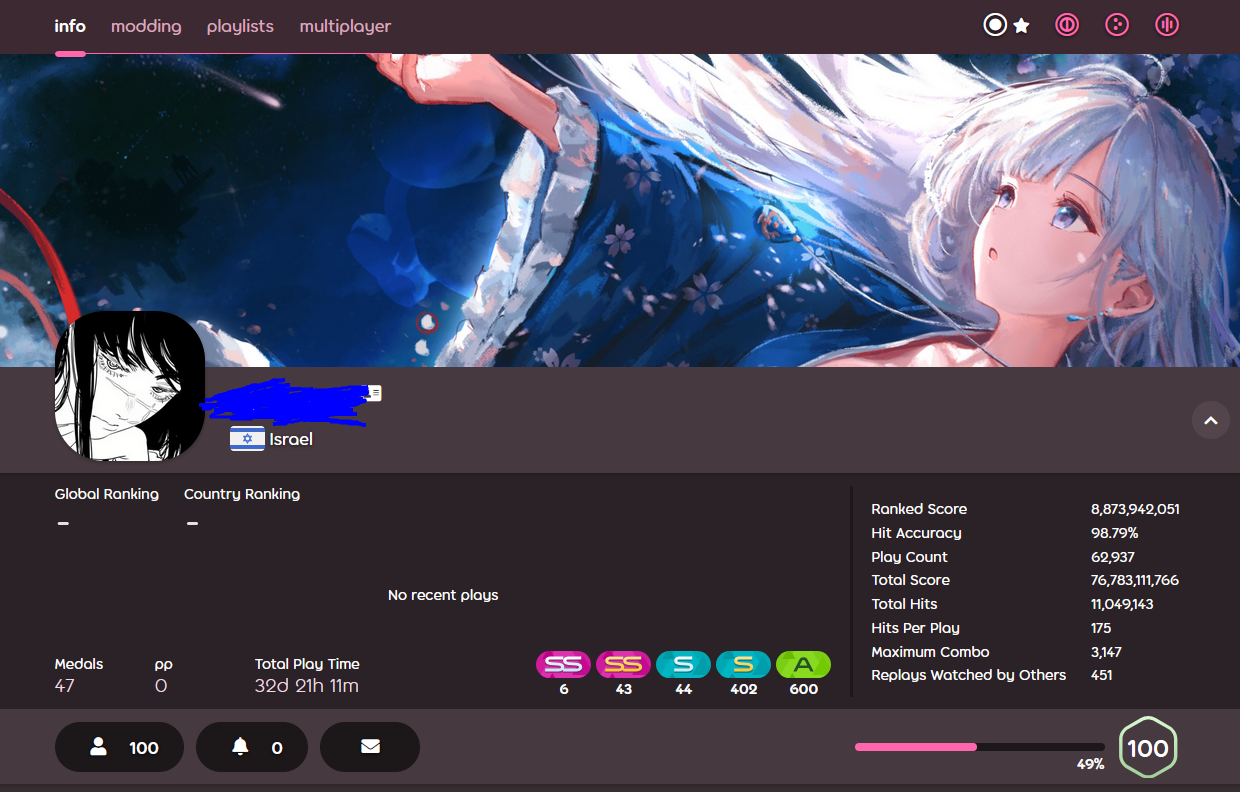Screen dimensions: 1240x792
Task: Click the No recent plays text
Action: coord(443,595)
